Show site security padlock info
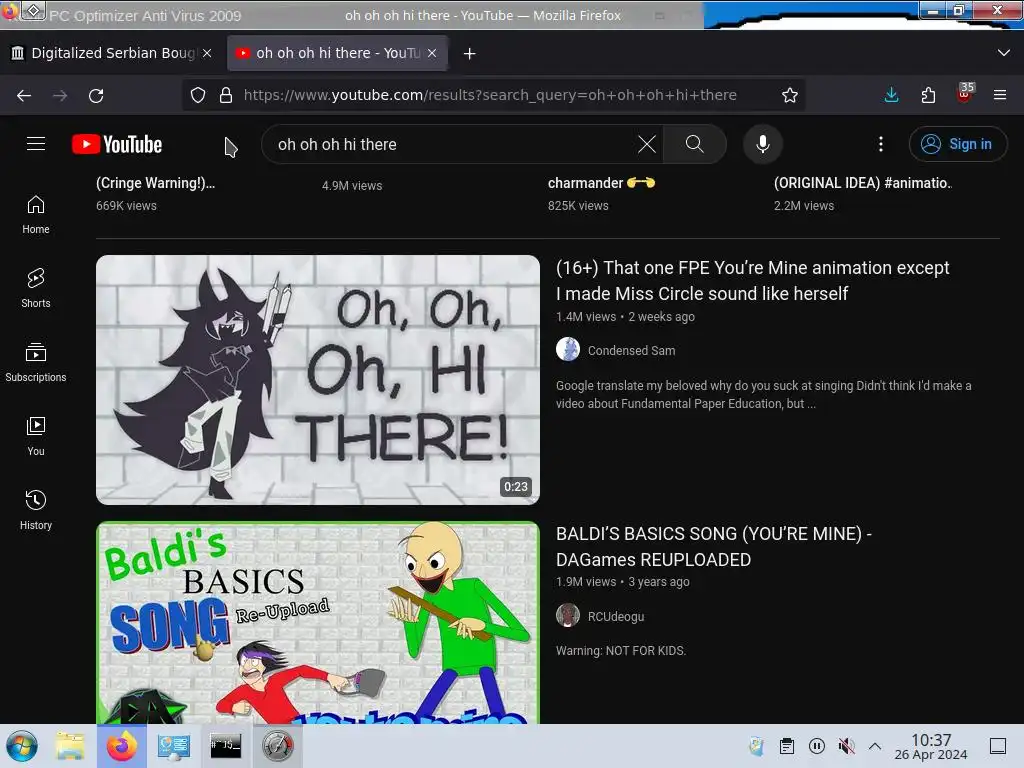 coord(226,95)
